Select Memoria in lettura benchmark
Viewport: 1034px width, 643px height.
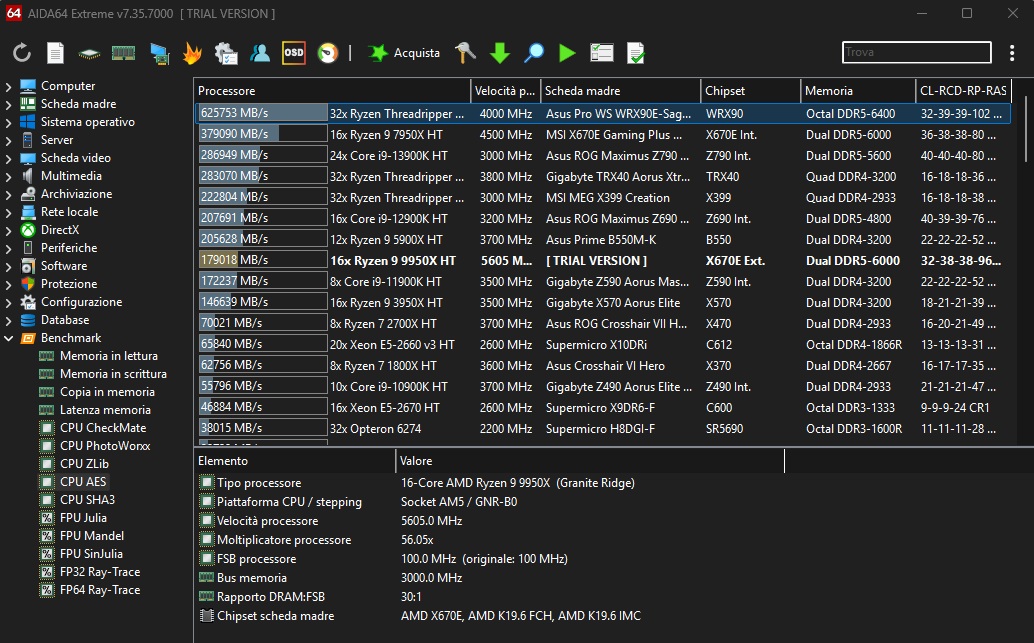109,355
